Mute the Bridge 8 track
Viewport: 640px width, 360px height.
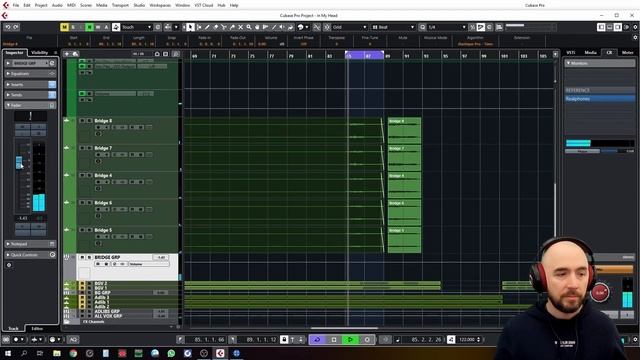[x=82, y=121]
